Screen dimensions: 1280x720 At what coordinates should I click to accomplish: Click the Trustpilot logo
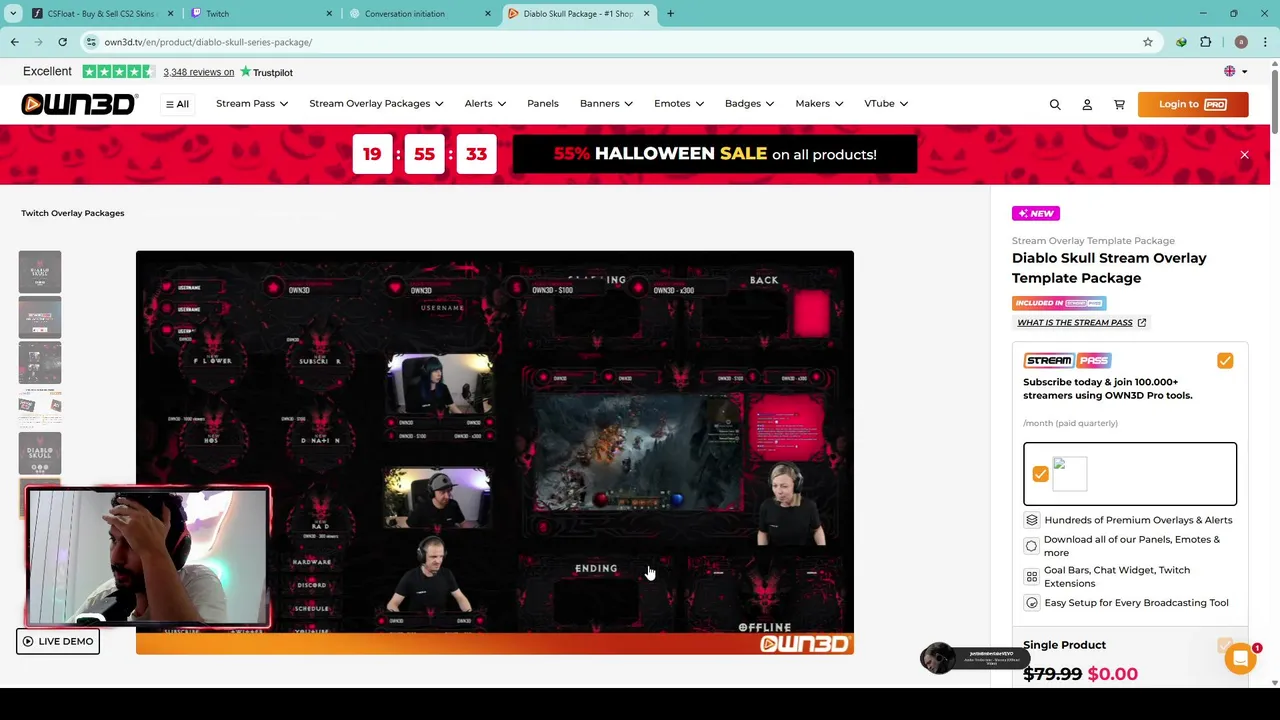[266, 72]
